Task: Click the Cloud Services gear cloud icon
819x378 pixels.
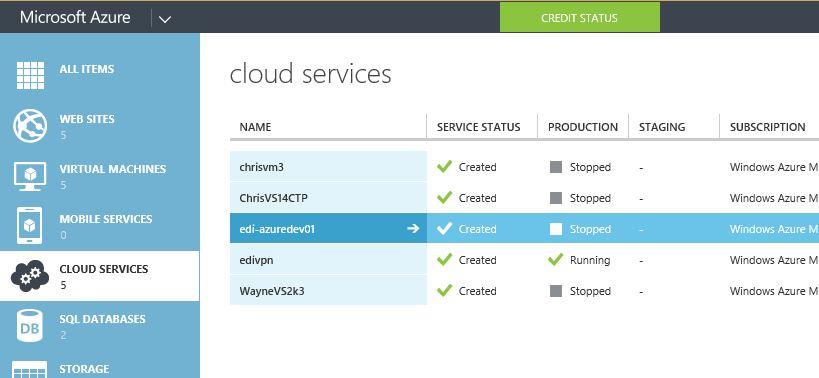Action: coord(30,276)
